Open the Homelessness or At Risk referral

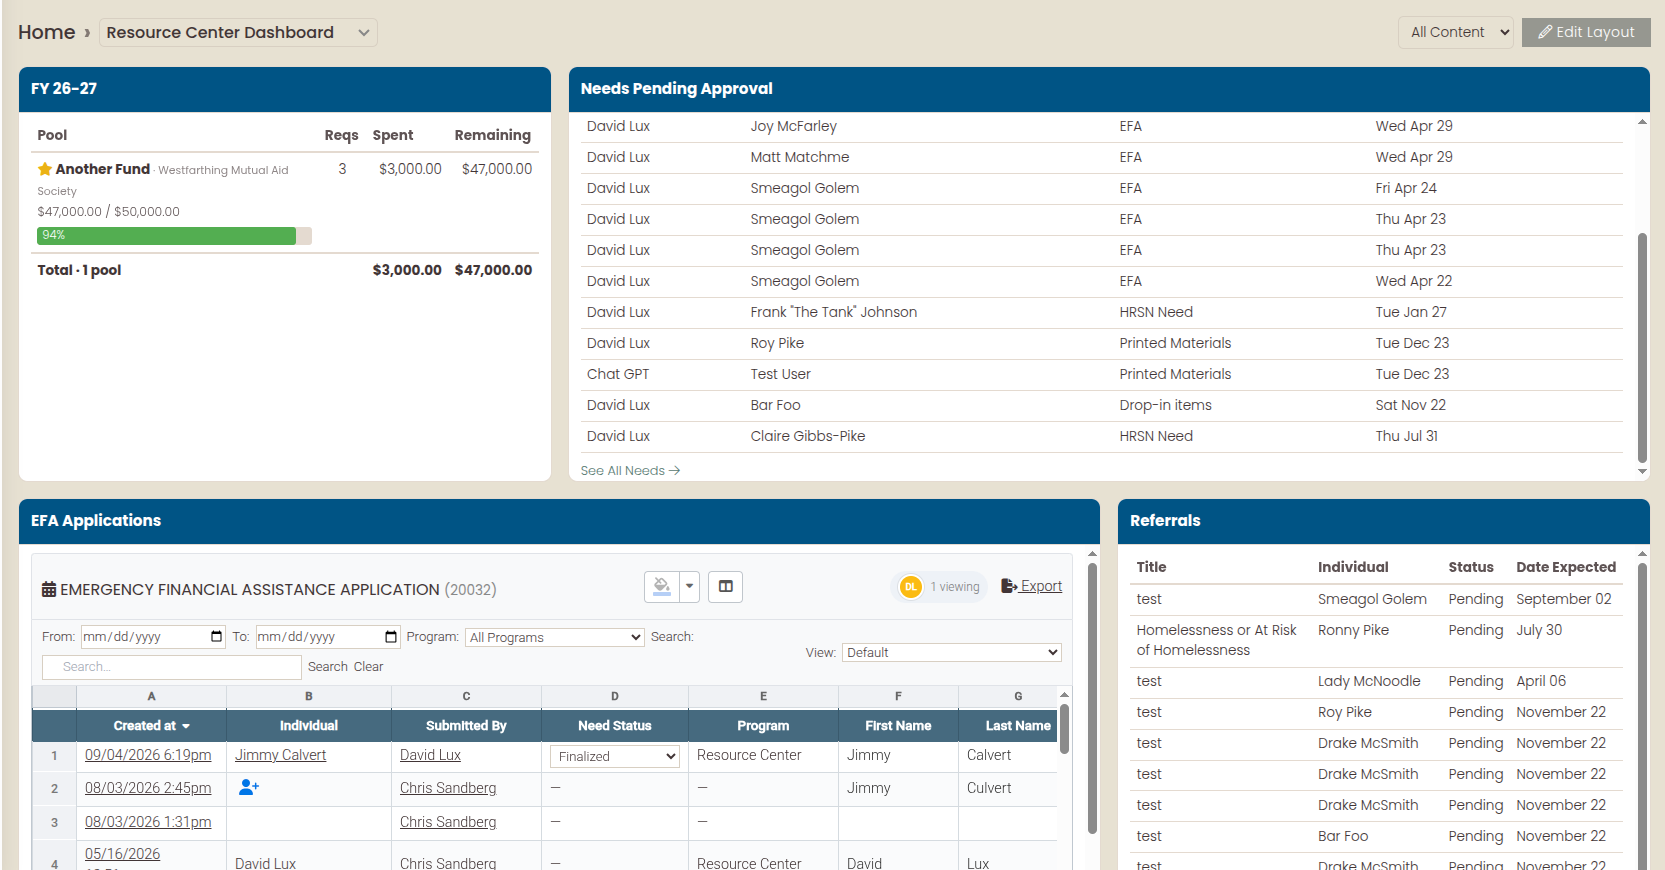click(x=1376, y=640)
